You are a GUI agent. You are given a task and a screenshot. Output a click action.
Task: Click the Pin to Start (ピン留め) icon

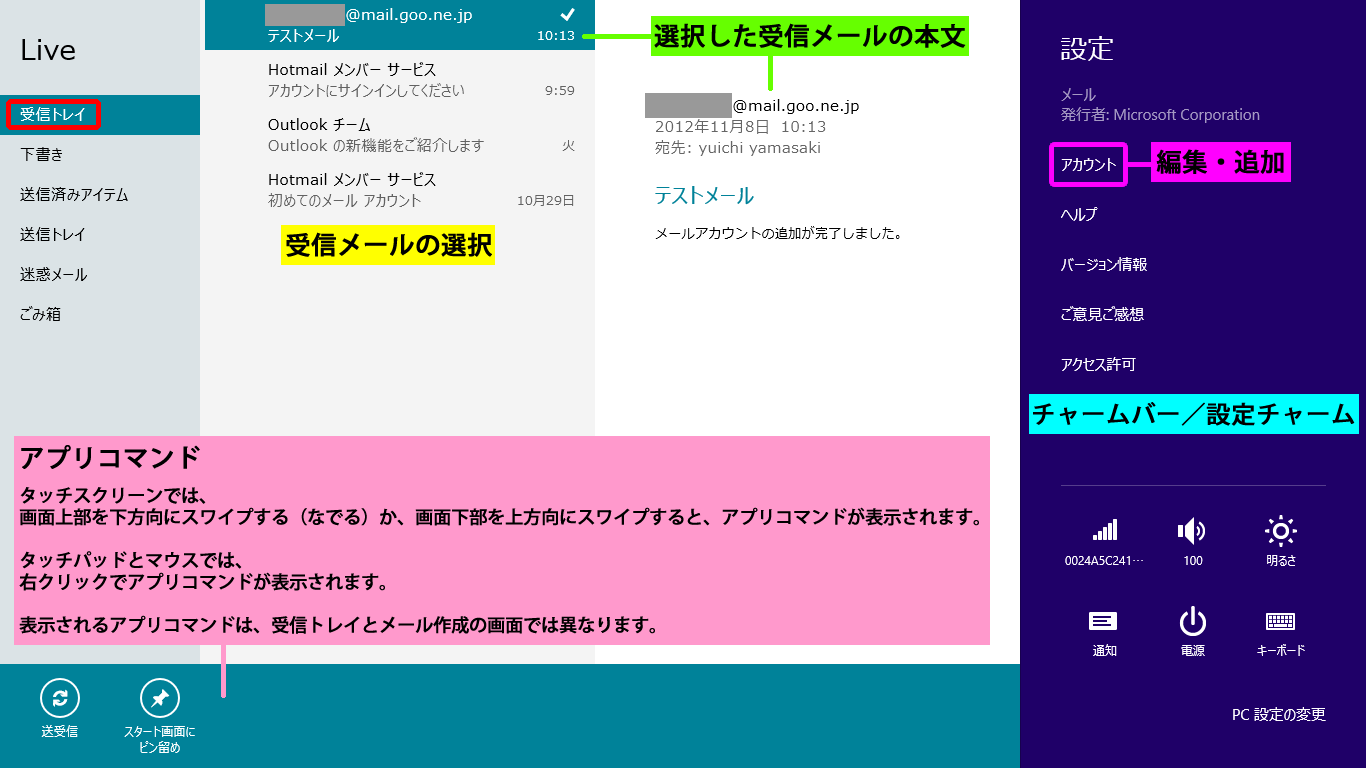[x=159, y=698]
